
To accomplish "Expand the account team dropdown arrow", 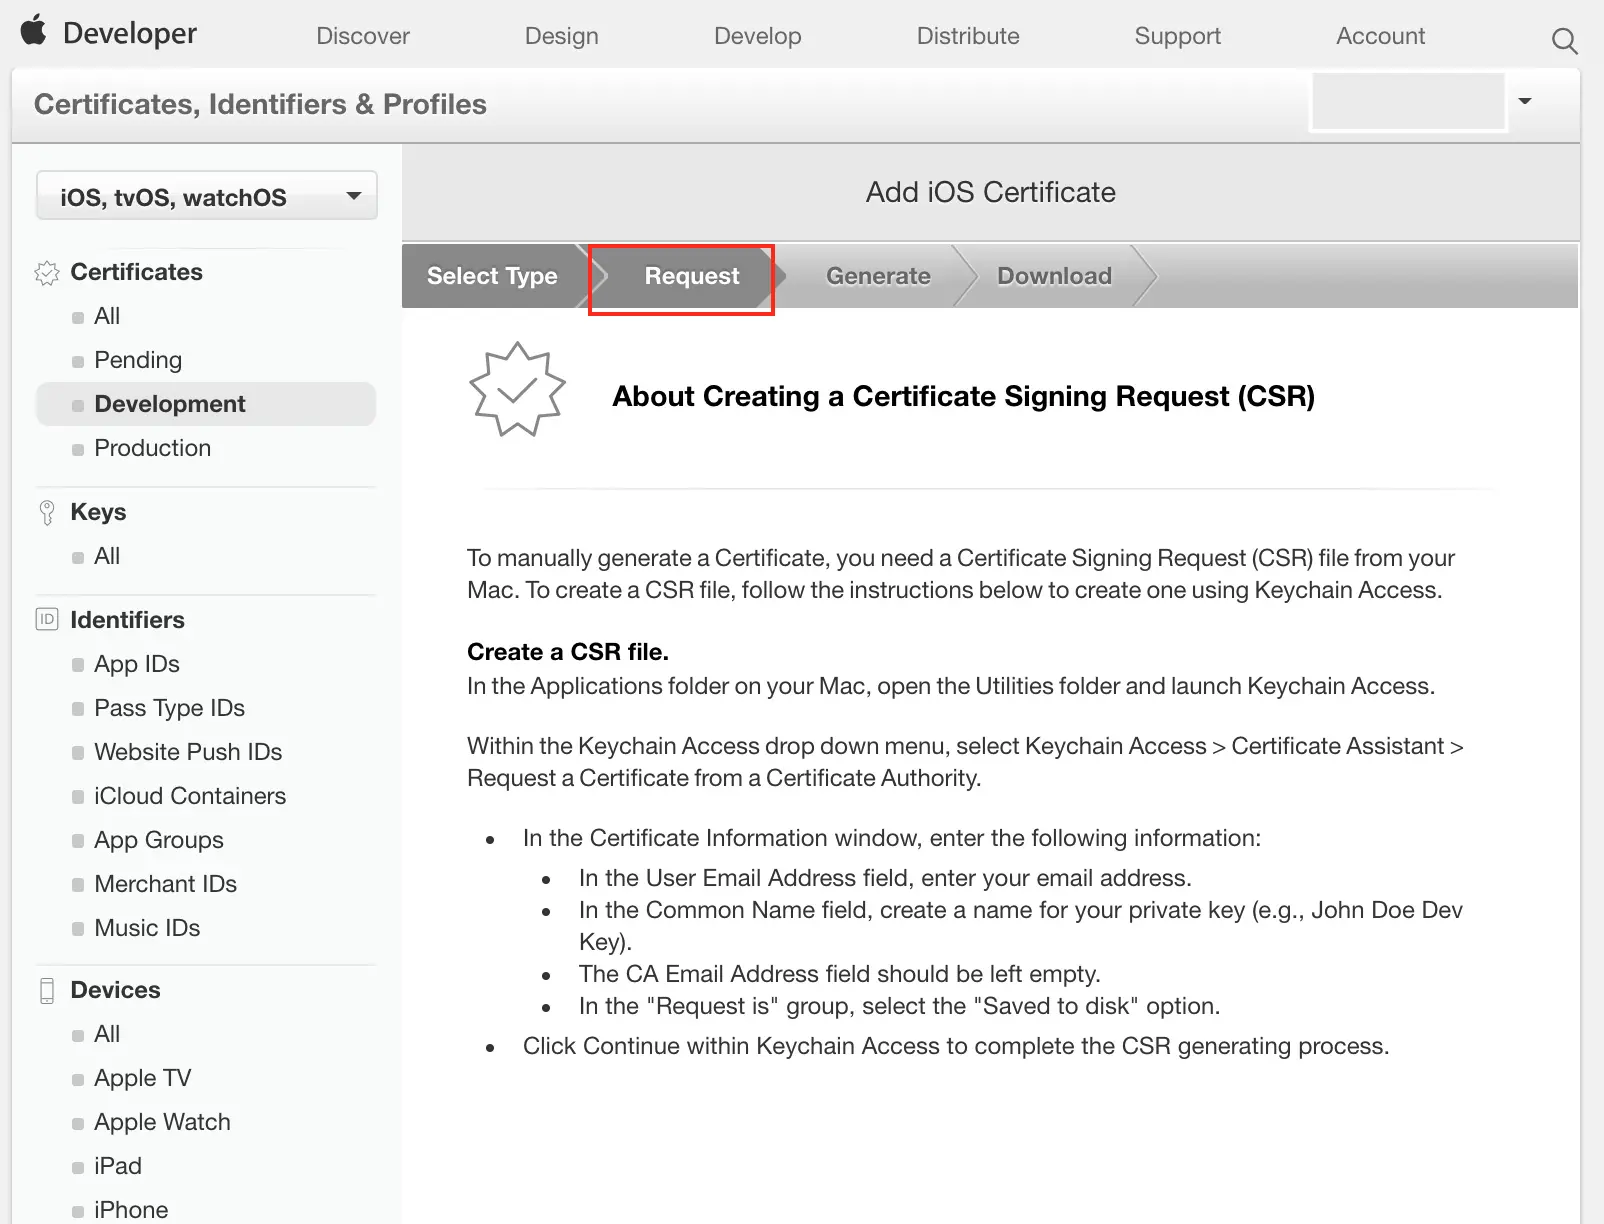I will [x=1525, y=101].
